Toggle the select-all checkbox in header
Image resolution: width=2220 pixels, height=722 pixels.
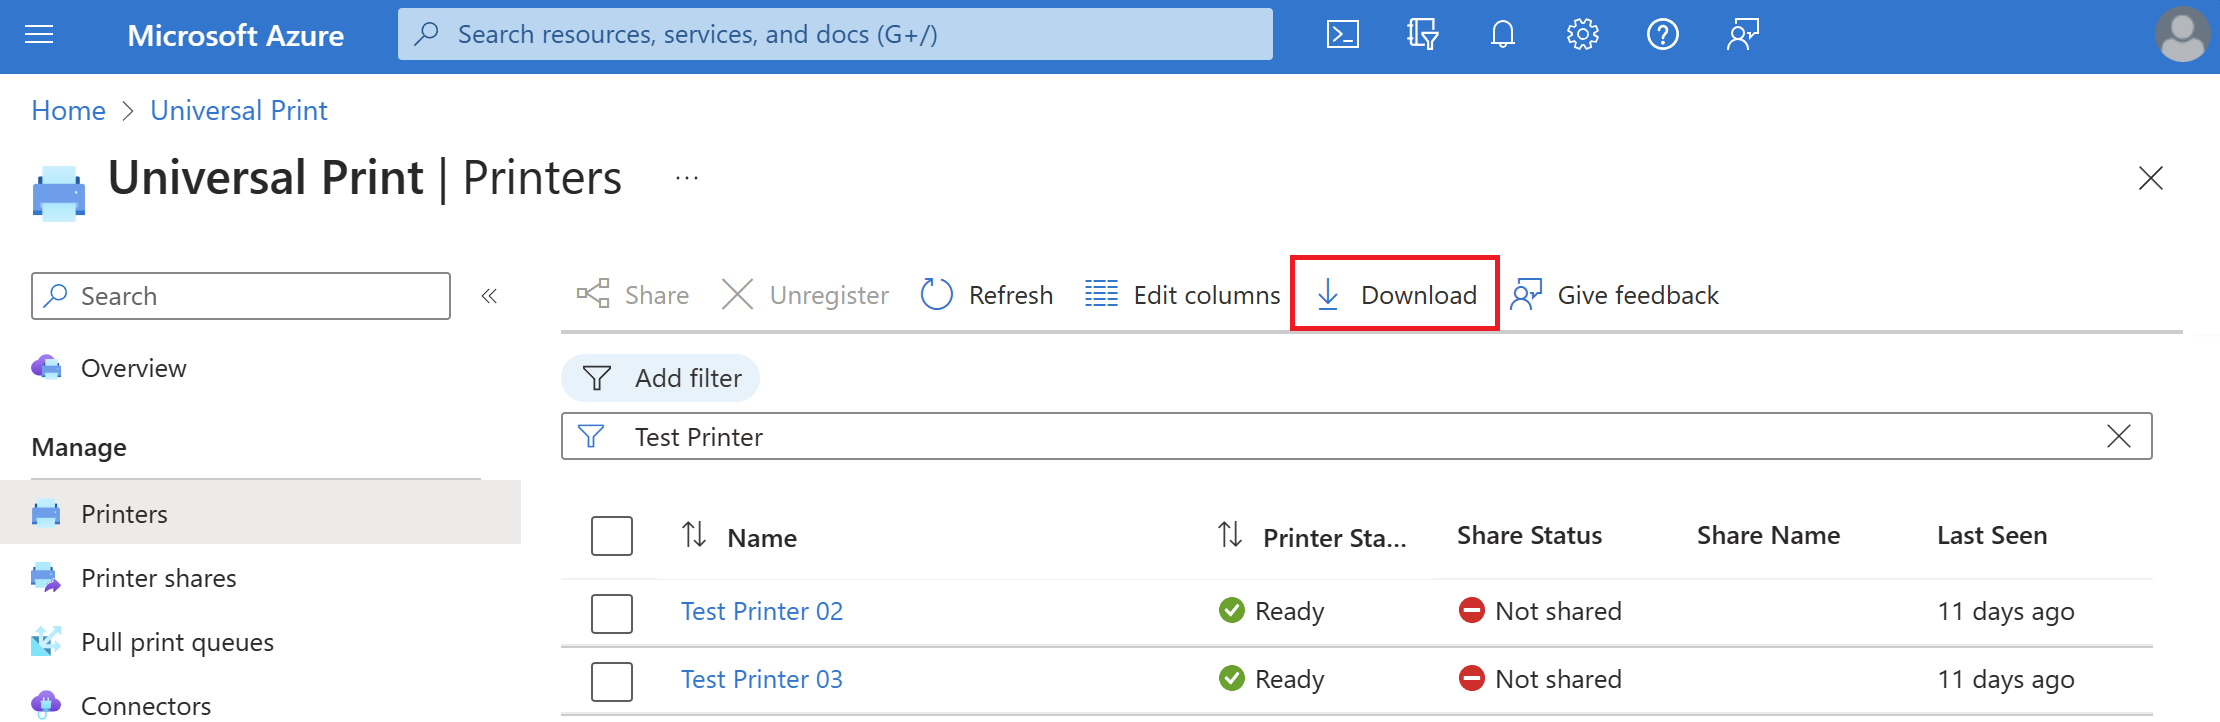point(611,536)
